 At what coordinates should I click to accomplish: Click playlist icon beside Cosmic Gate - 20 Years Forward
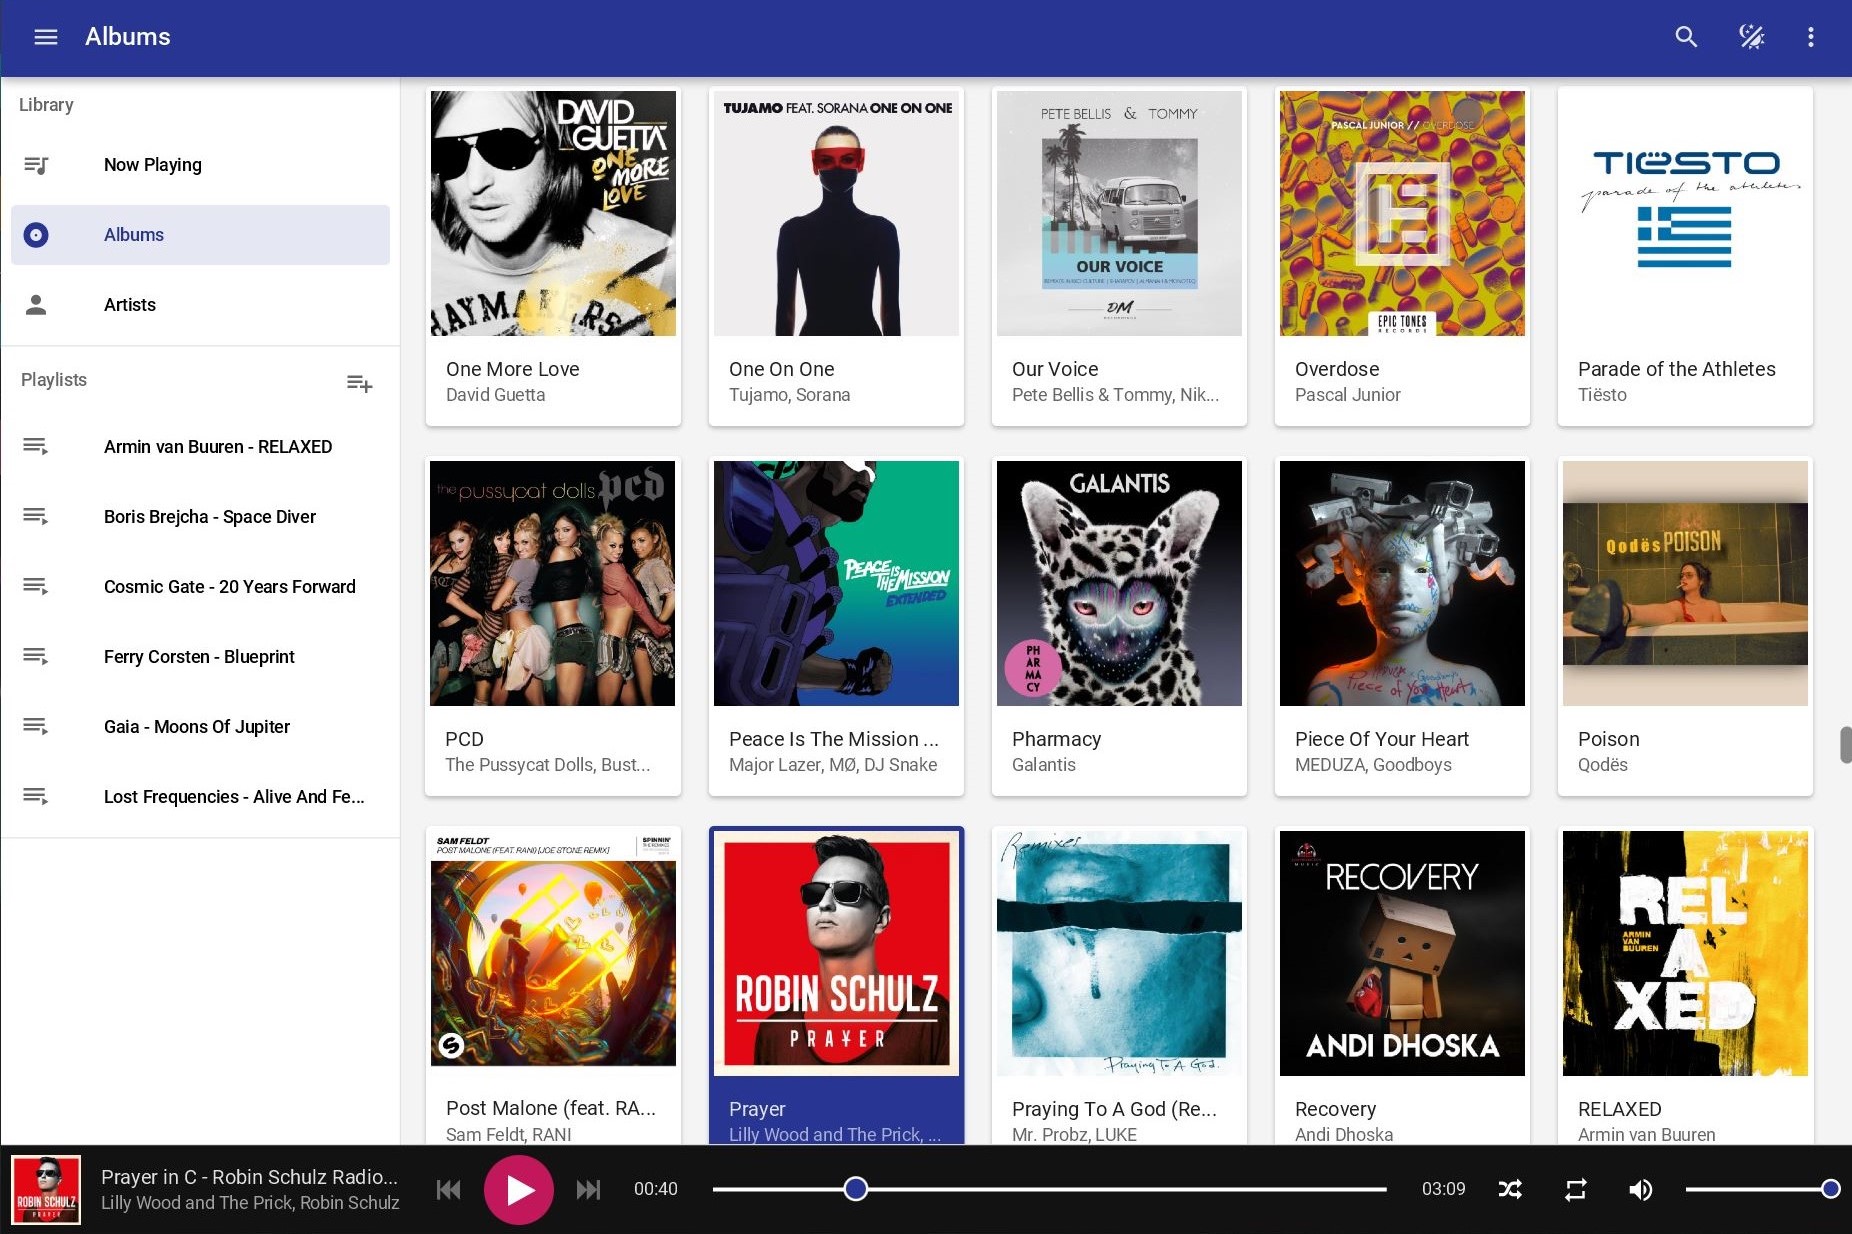point(36,586)
